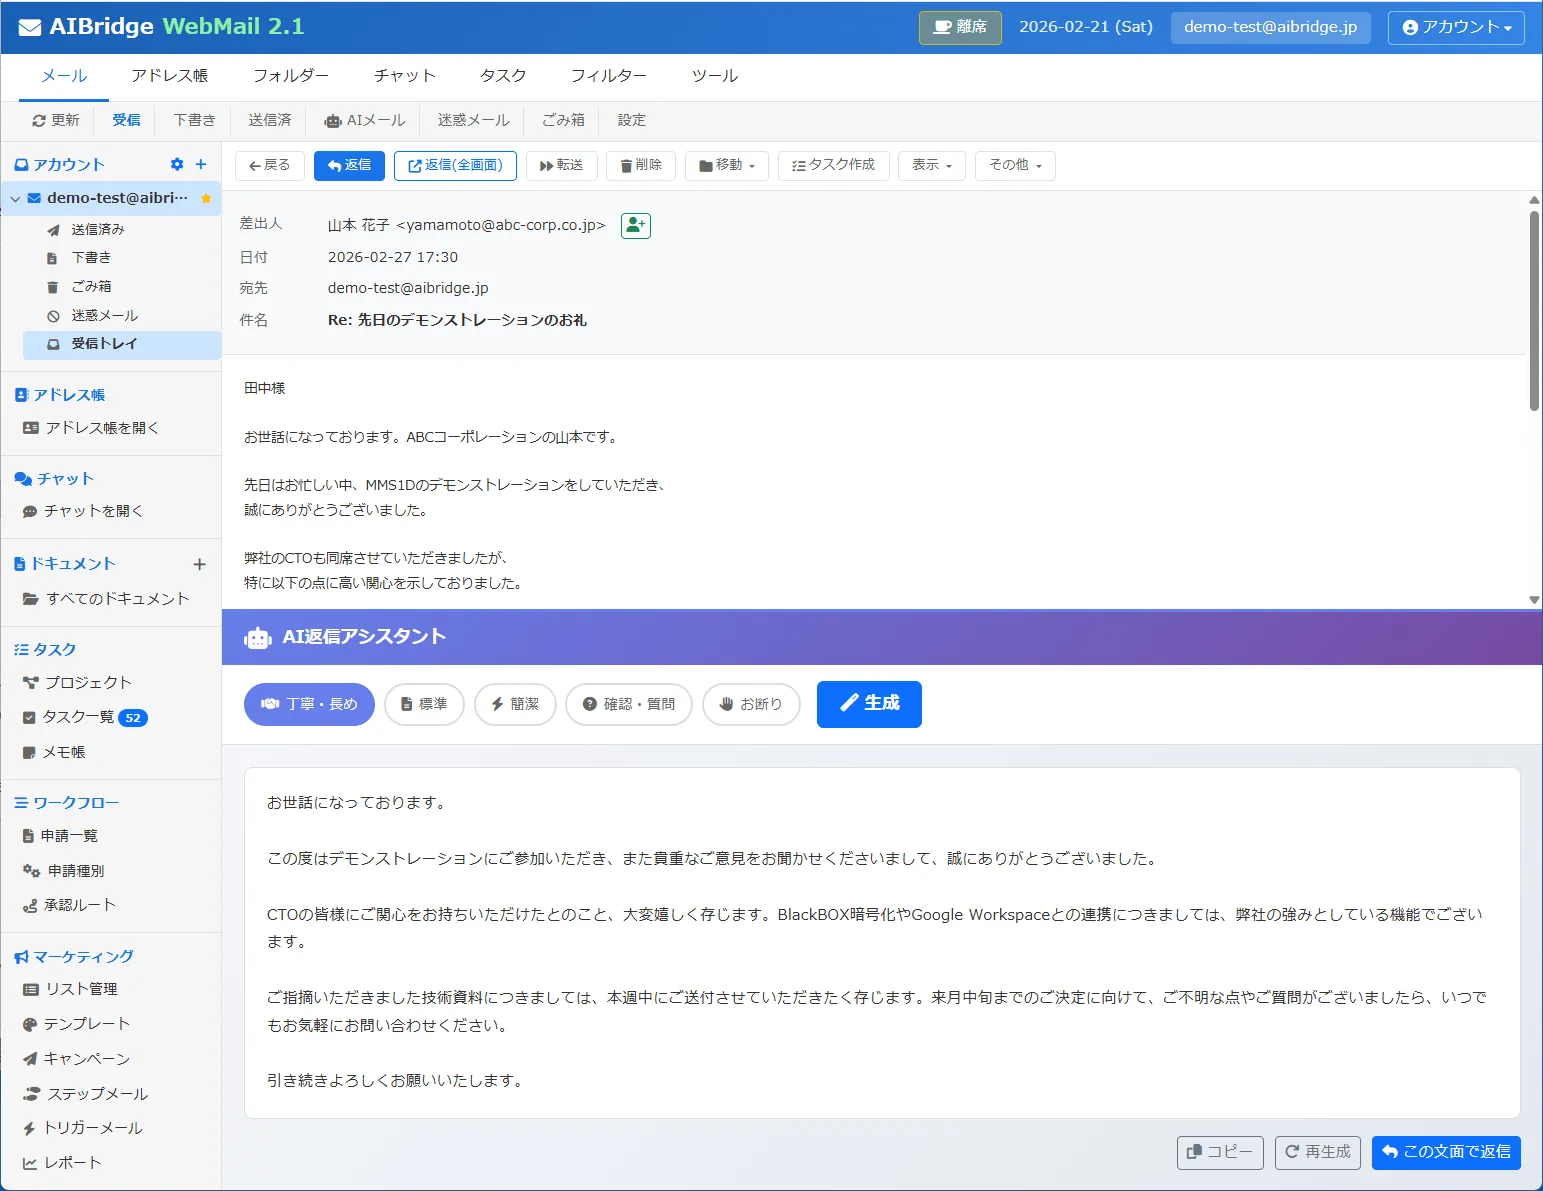This screenshot has width=1543, height=1191.
Task: Add sender Yamamoto to address book
Action: click(635, 225)
